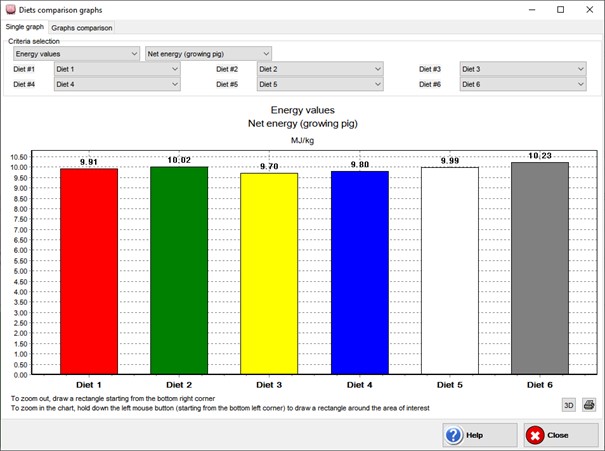This screenshot has width=605, height=451.
Task: Click the Diet 5 axis label
Action: (450, 385)
